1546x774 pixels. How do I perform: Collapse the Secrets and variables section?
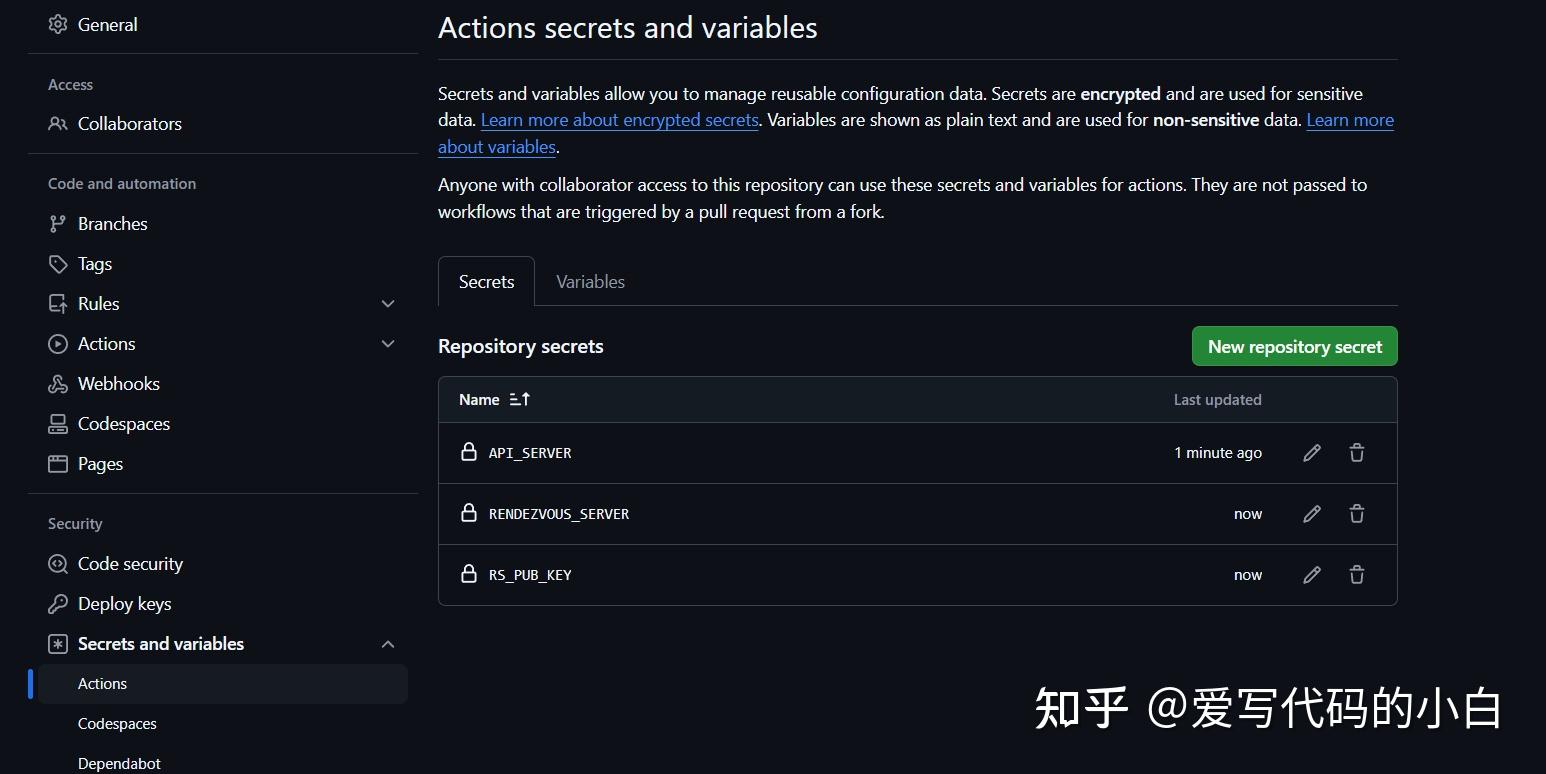pyautogui.click(x=388, y=643)
